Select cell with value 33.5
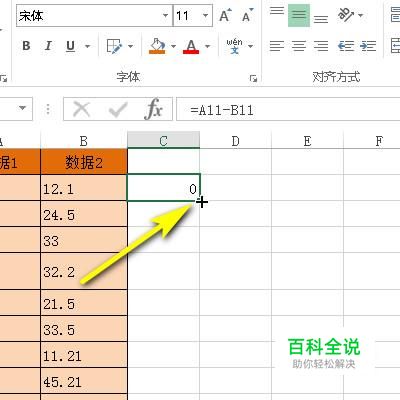The image size is (400, 400). pyautogui.click(x=84, y=329)
